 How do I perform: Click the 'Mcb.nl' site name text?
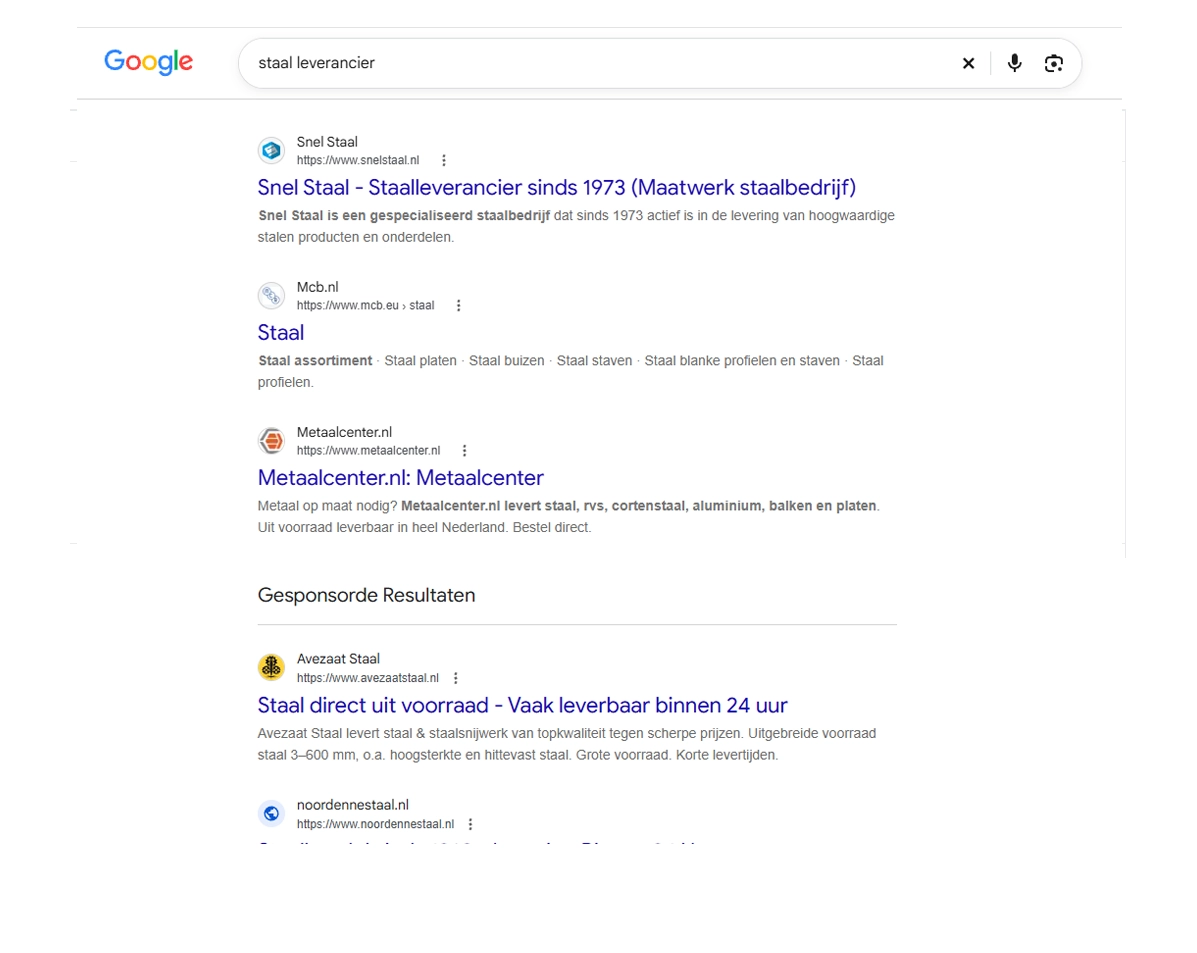(318, 287)
